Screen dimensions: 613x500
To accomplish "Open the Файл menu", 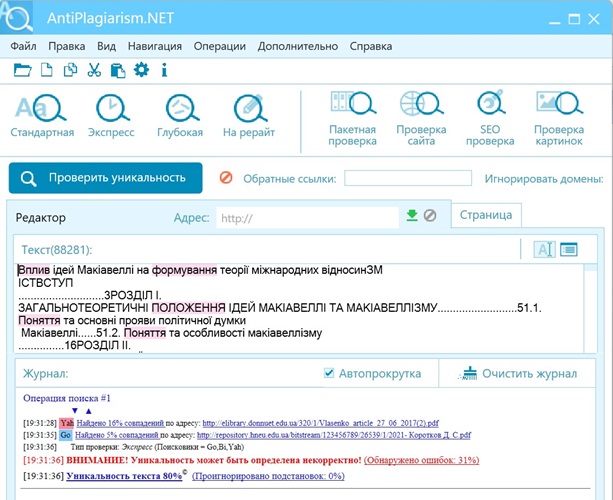I will (23, 46).
